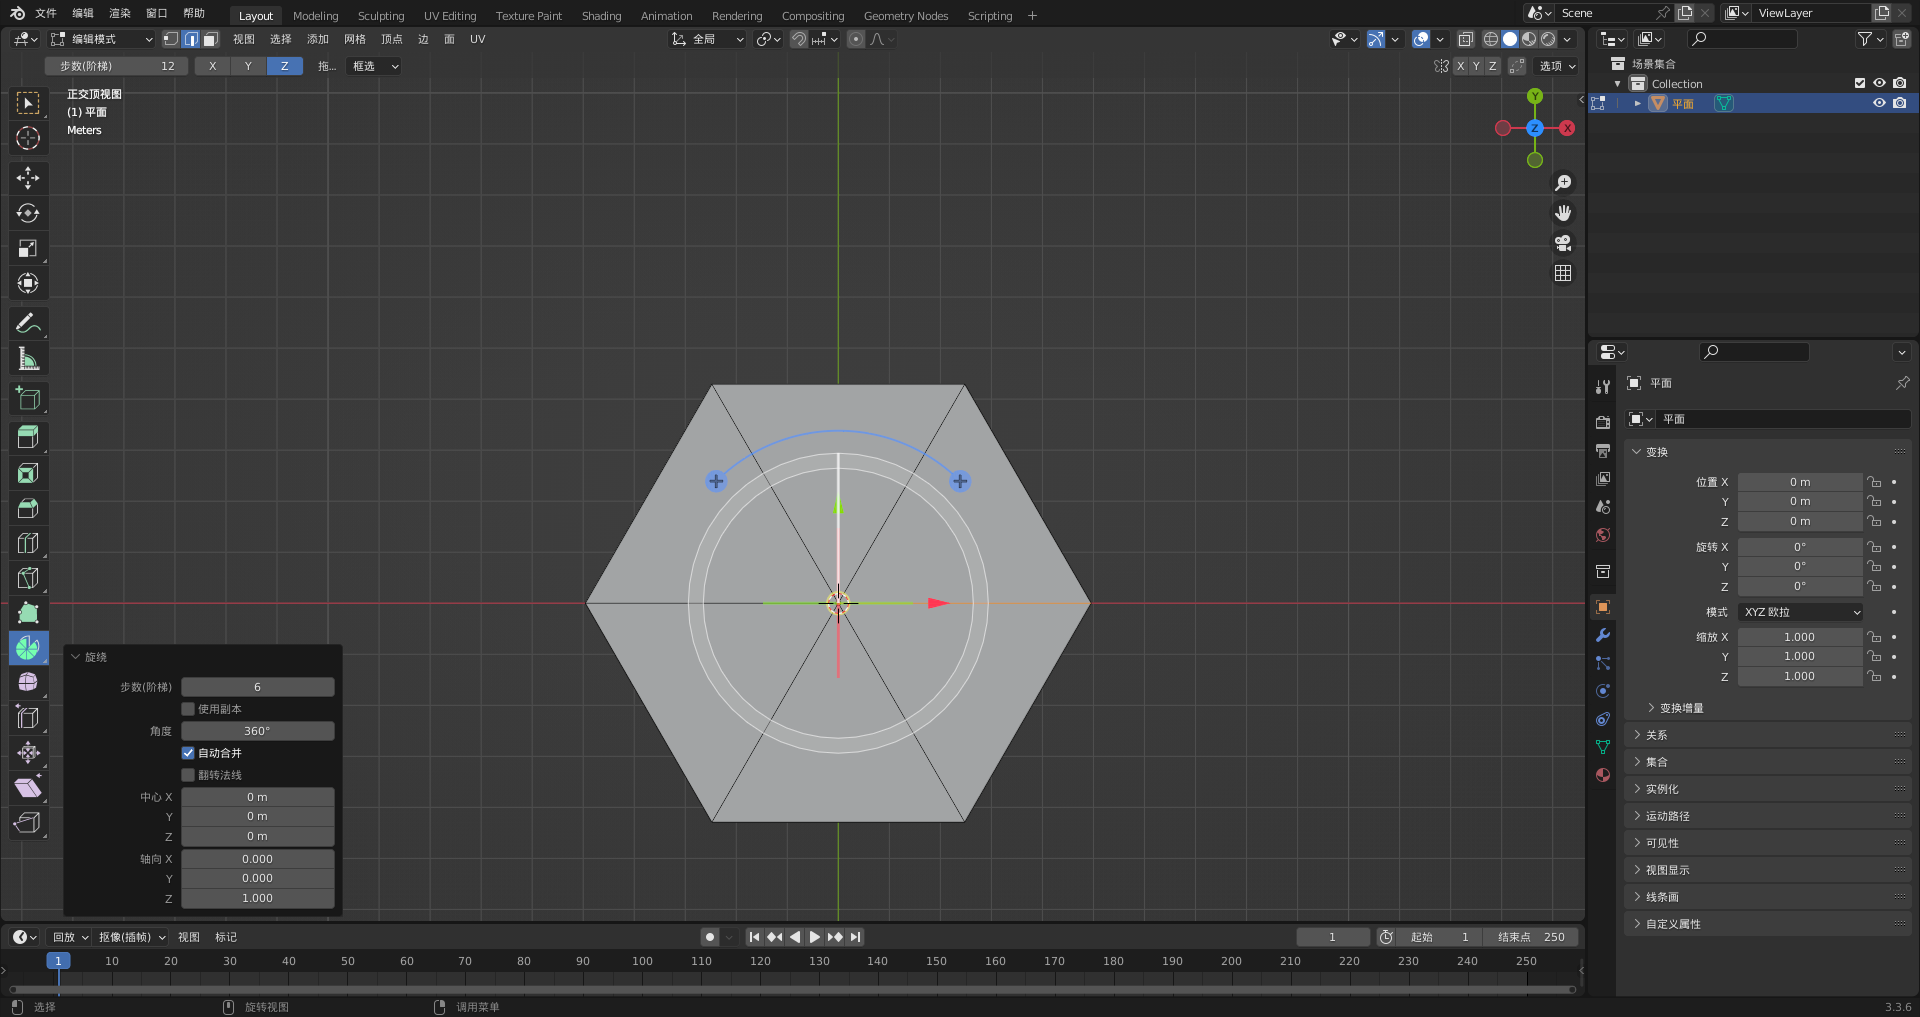Open the Material properties tab icon

point(1603,775)
